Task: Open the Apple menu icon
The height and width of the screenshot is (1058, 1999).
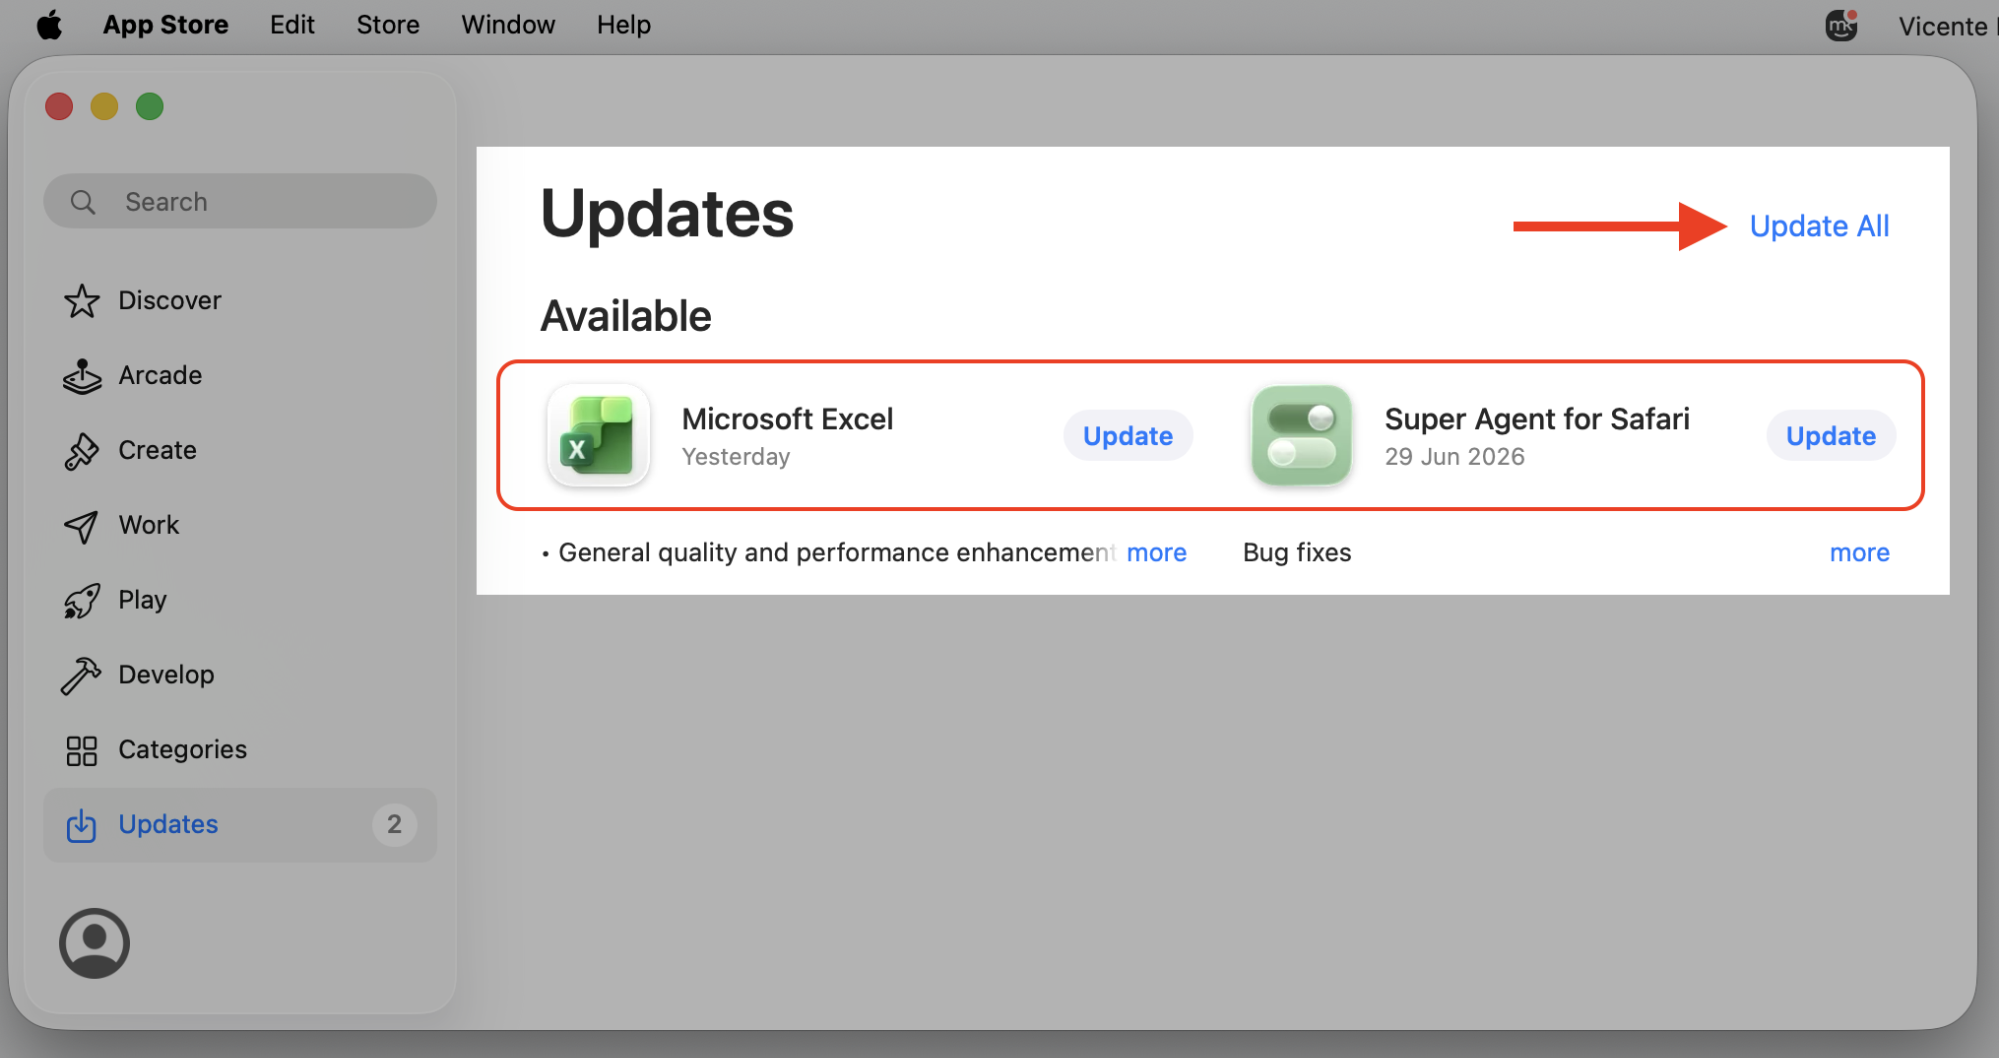Action: pyautogui.click(x=49, y=24)
